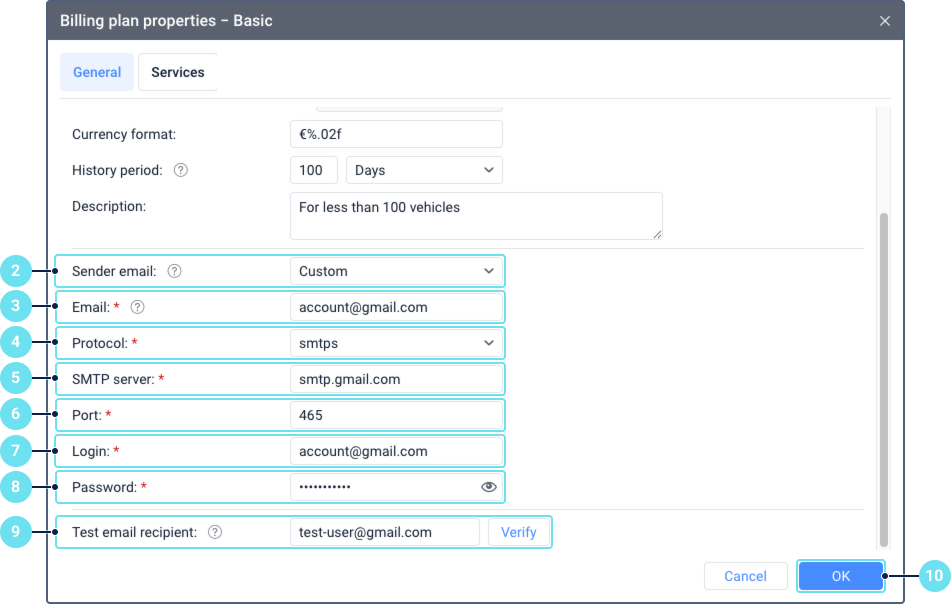Show password using the eye icon
This screenshot has width=951, height=604.
488,487
